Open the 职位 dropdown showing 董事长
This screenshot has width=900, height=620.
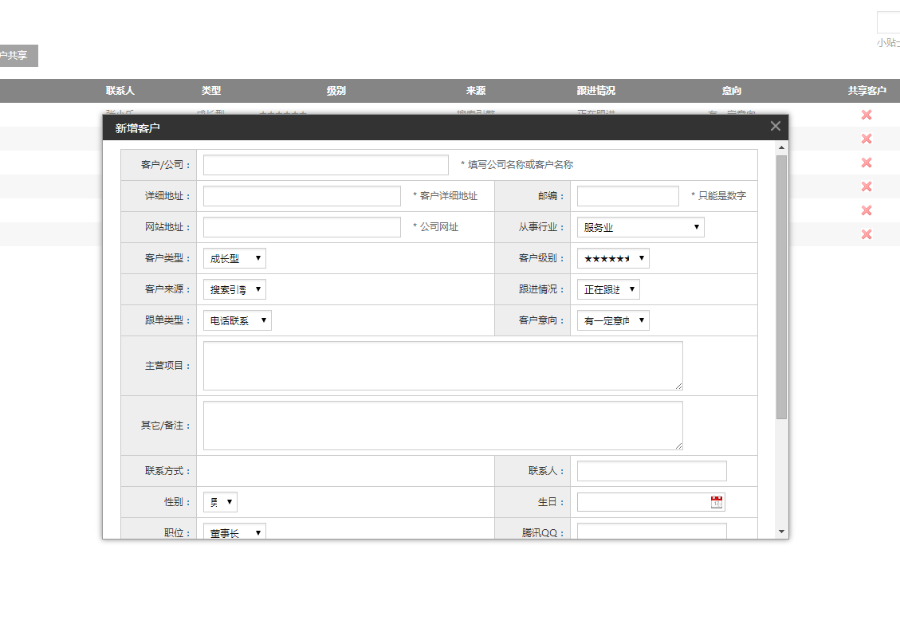tap(234, 532)
